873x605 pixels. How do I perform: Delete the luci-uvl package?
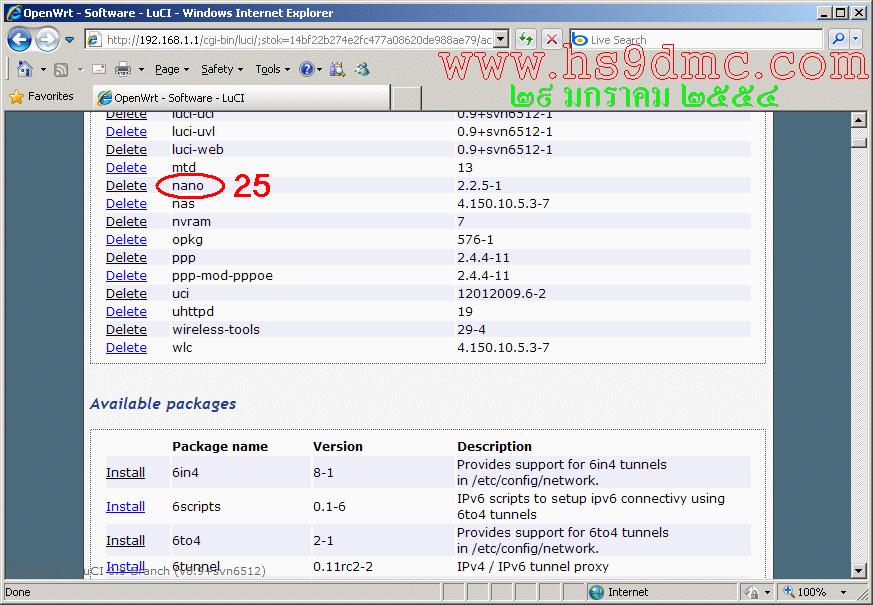(126, 132)
